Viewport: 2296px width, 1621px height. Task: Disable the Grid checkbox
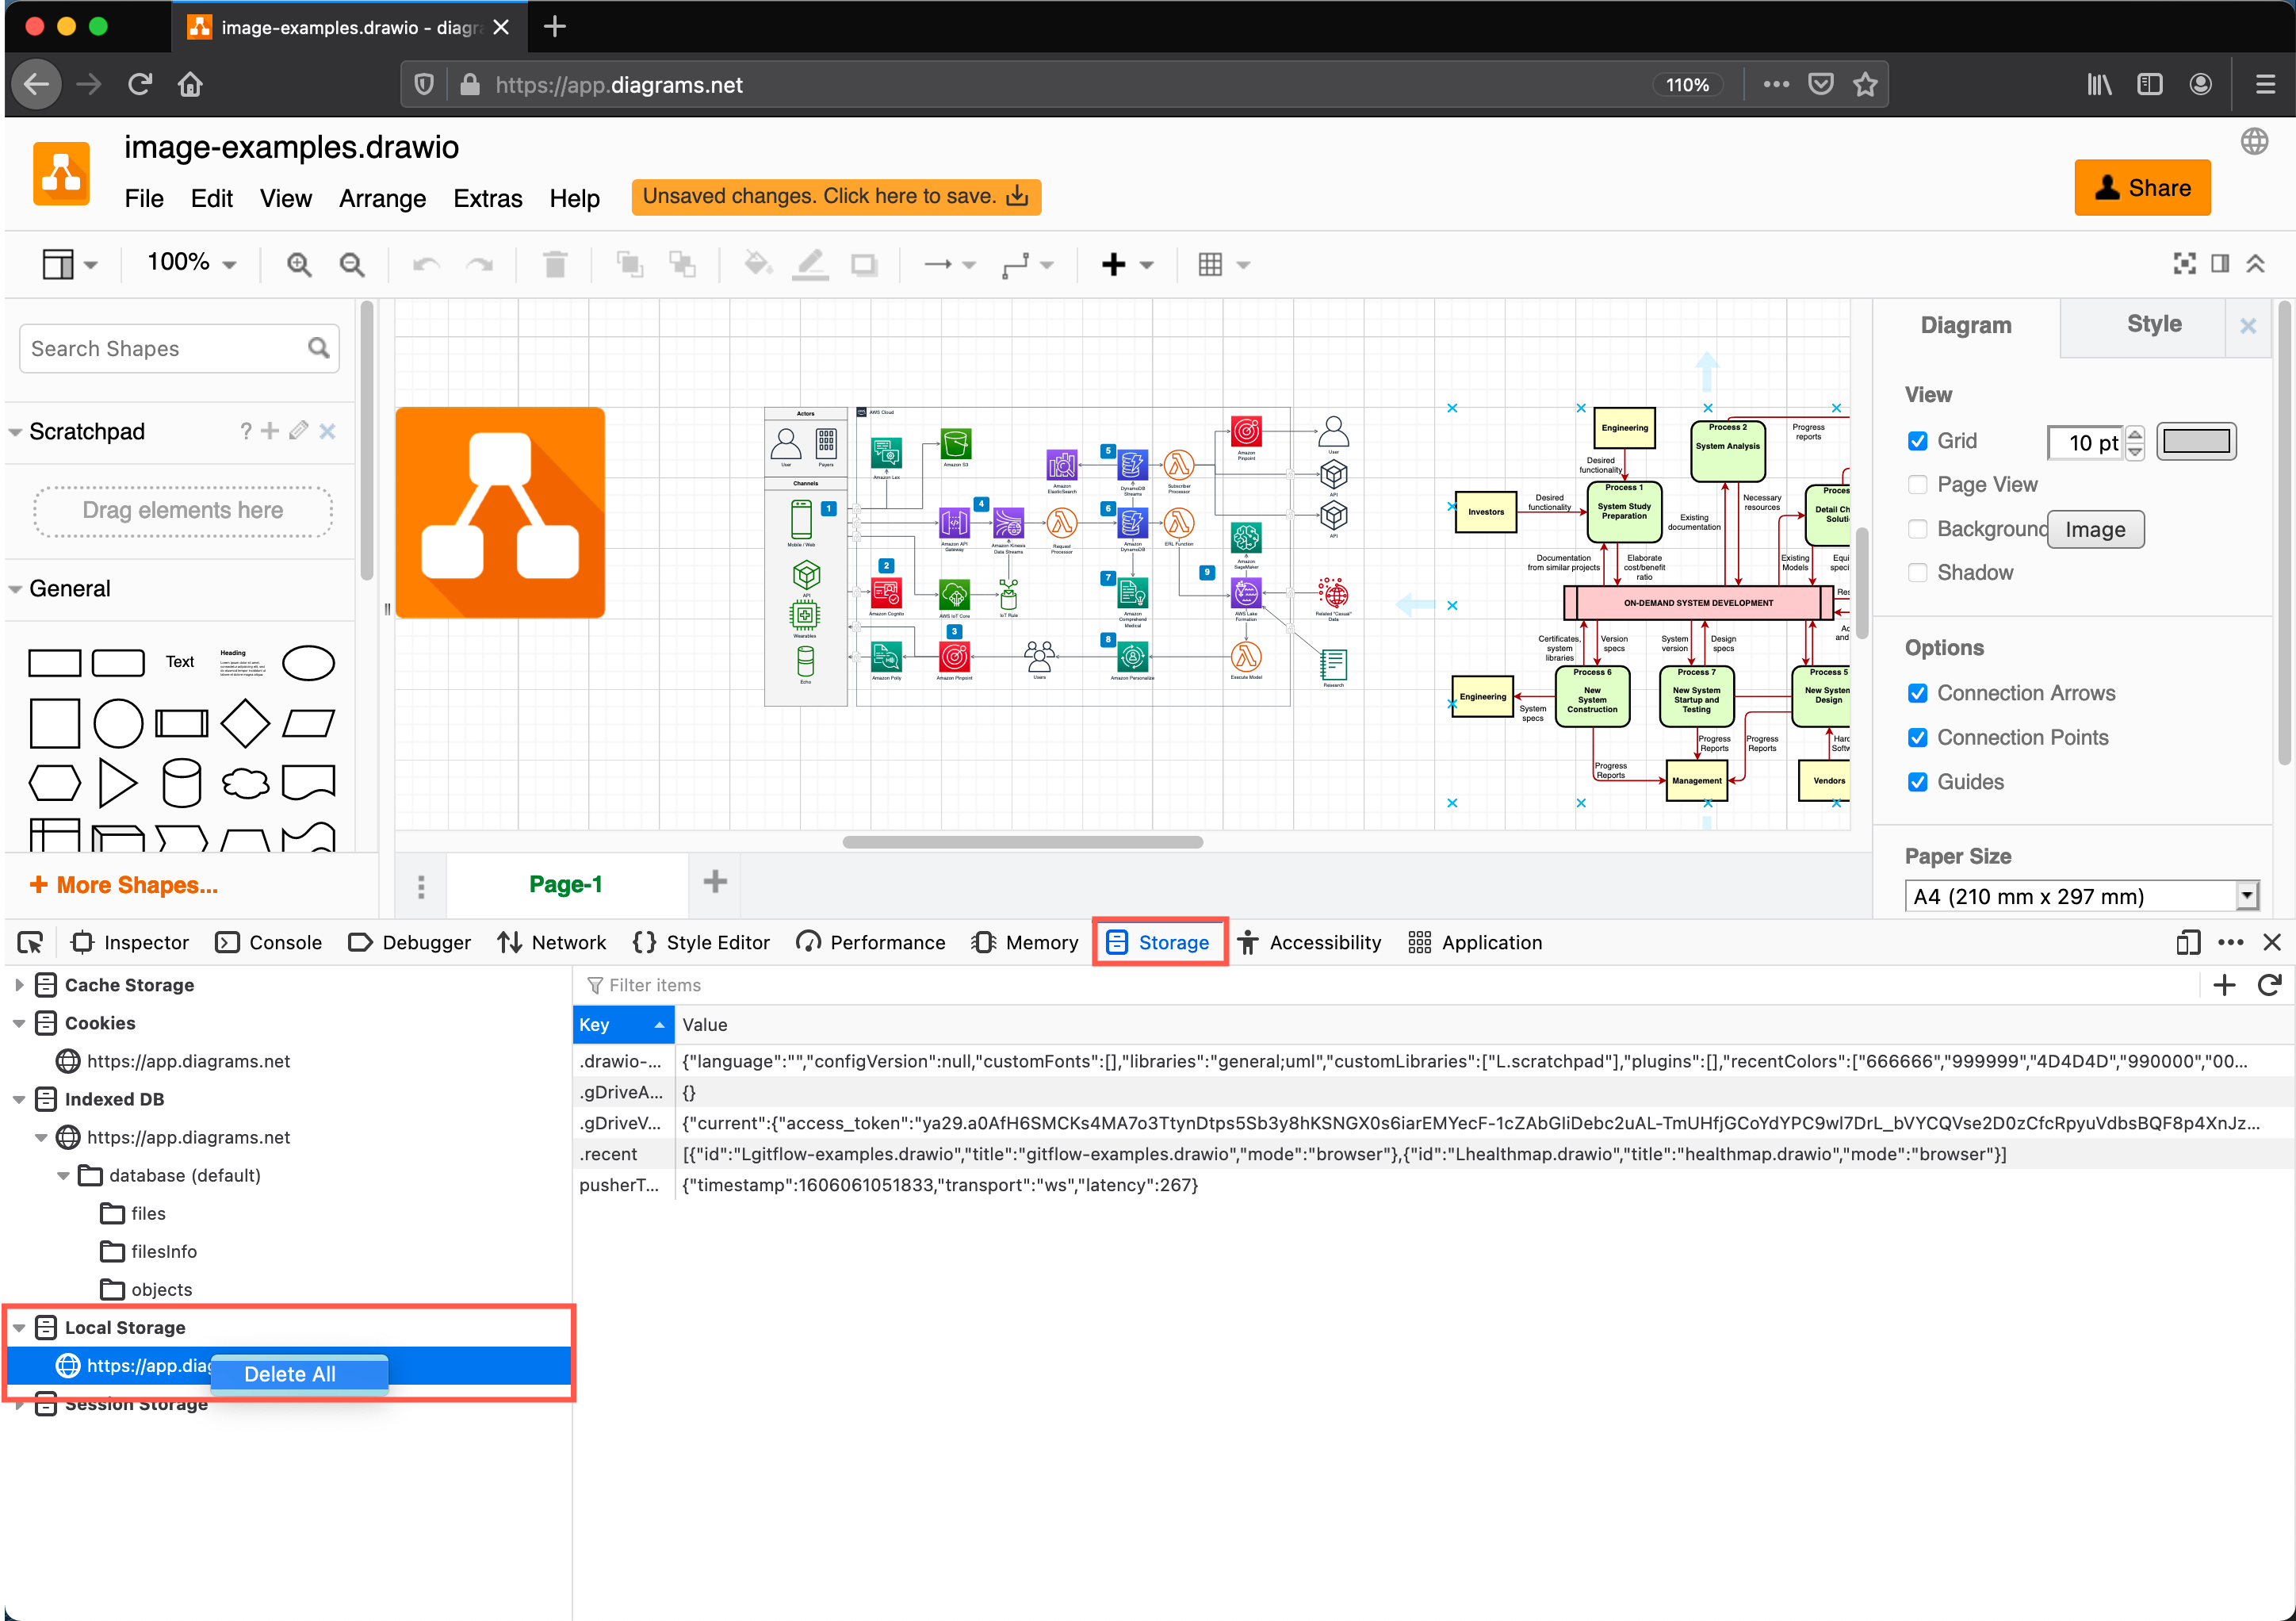point(1919,441)
